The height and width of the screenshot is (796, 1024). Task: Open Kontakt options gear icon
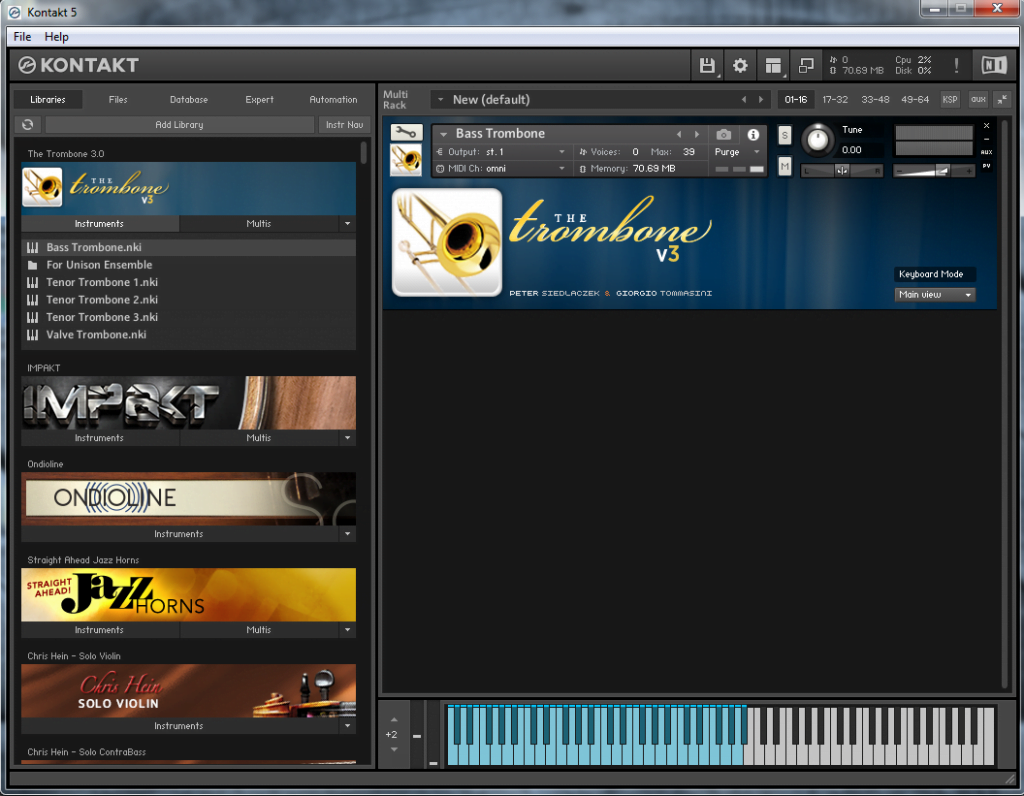coord(740,65)
